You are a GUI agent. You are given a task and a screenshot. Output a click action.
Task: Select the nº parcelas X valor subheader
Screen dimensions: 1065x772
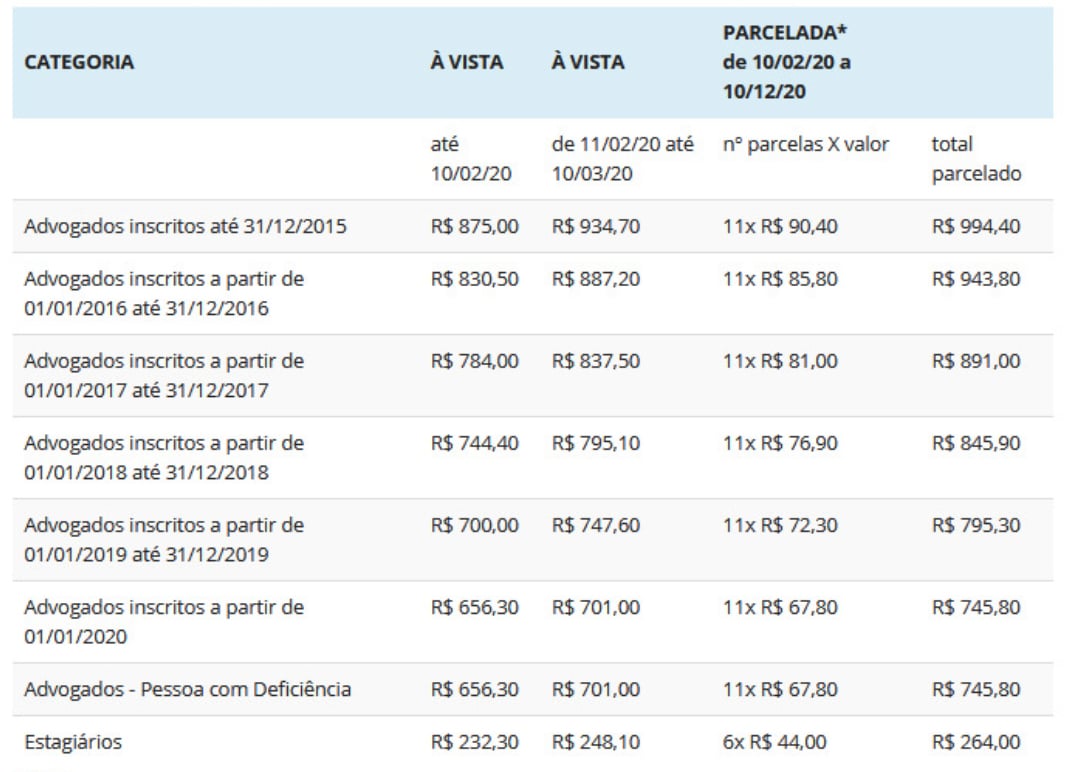806,144
